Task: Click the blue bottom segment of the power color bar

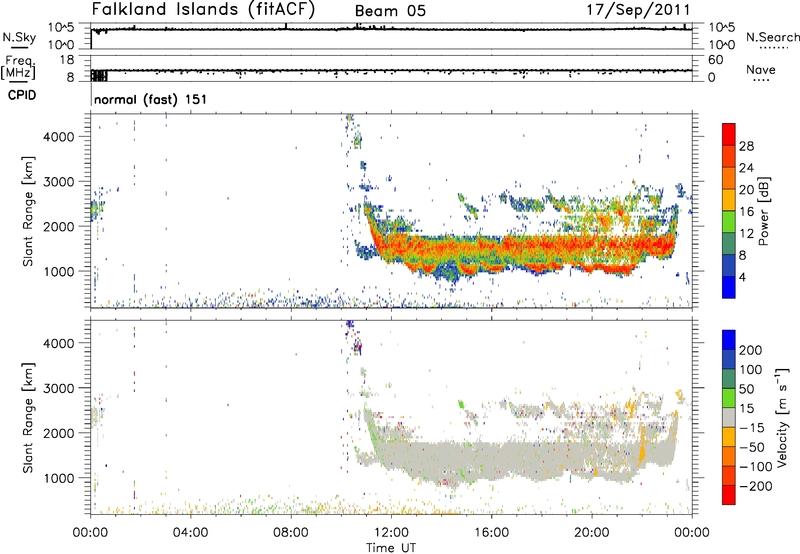Action: [x=729, y=287]
